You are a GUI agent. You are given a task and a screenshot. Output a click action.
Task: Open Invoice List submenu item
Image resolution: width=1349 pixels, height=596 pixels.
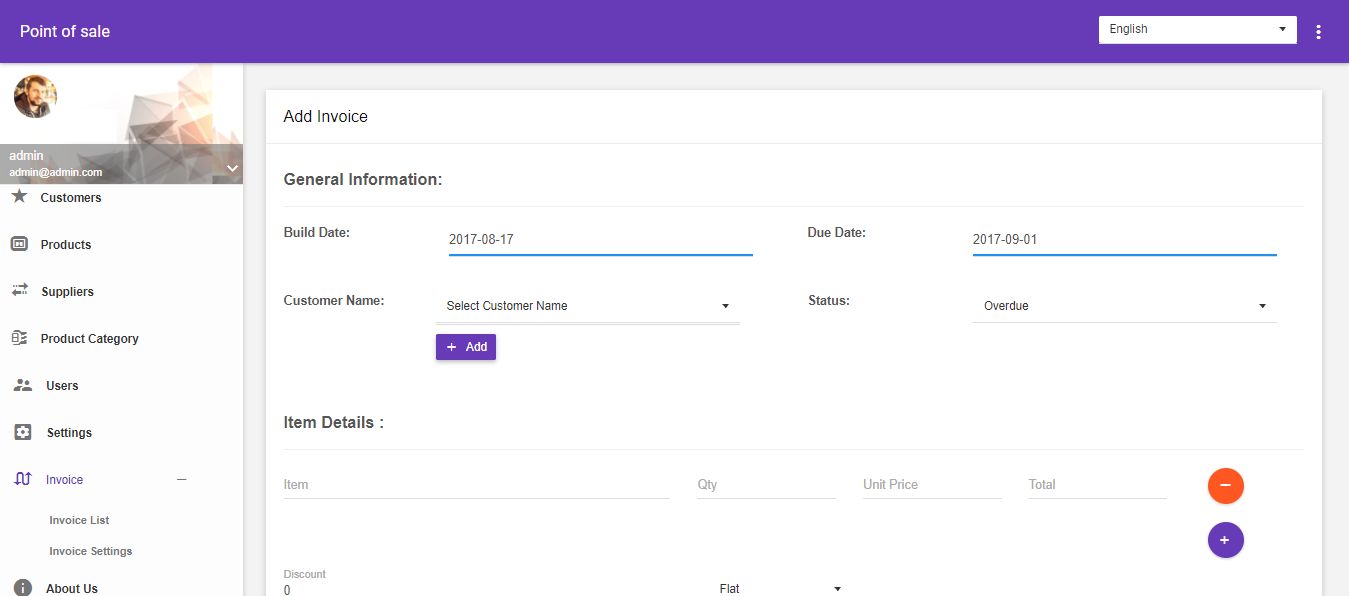[x=79, y=520]
